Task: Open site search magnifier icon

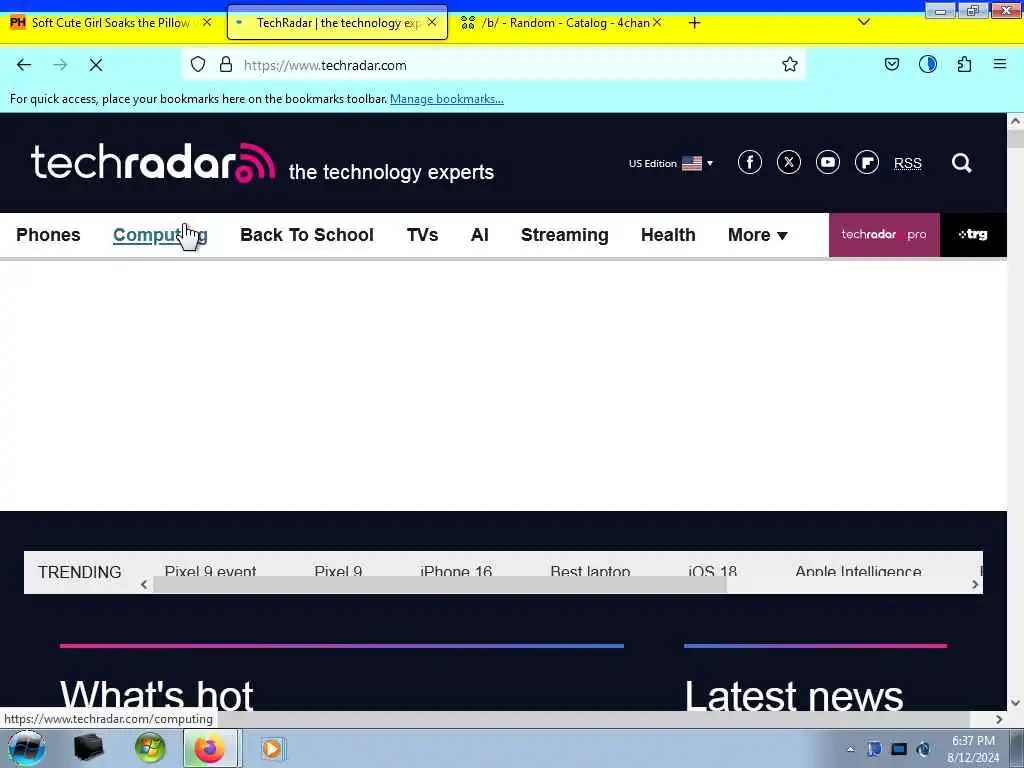Action: [x=961, y=163]
